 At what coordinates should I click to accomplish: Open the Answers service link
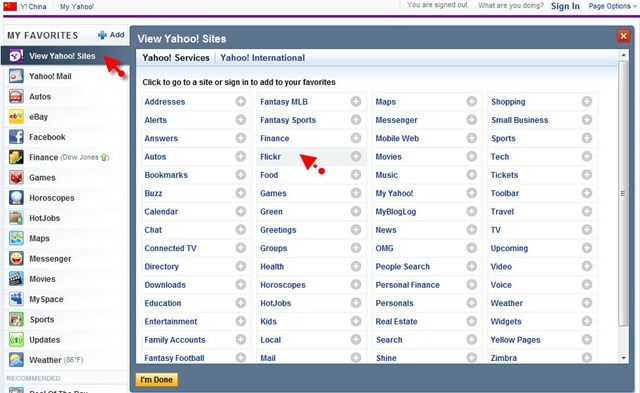tap(161, 138)
